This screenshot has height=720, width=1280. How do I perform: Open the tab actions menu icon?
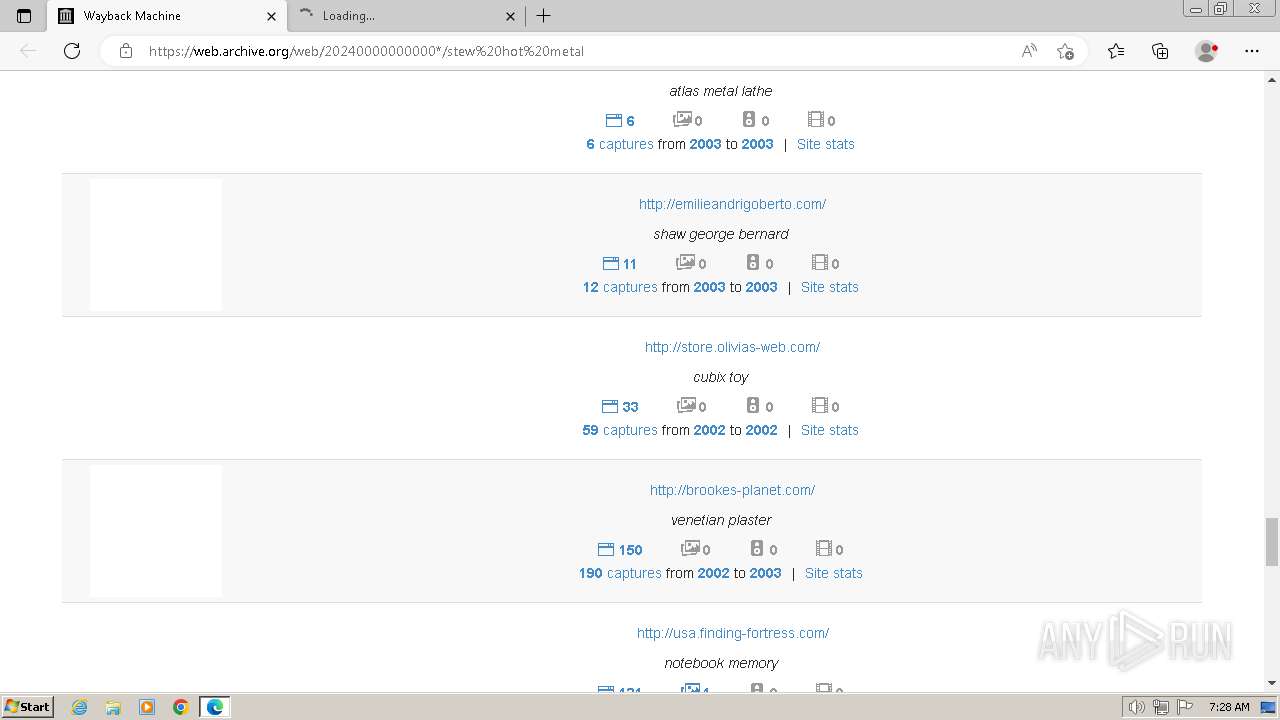pyautogui.click(x=24, y=16)
